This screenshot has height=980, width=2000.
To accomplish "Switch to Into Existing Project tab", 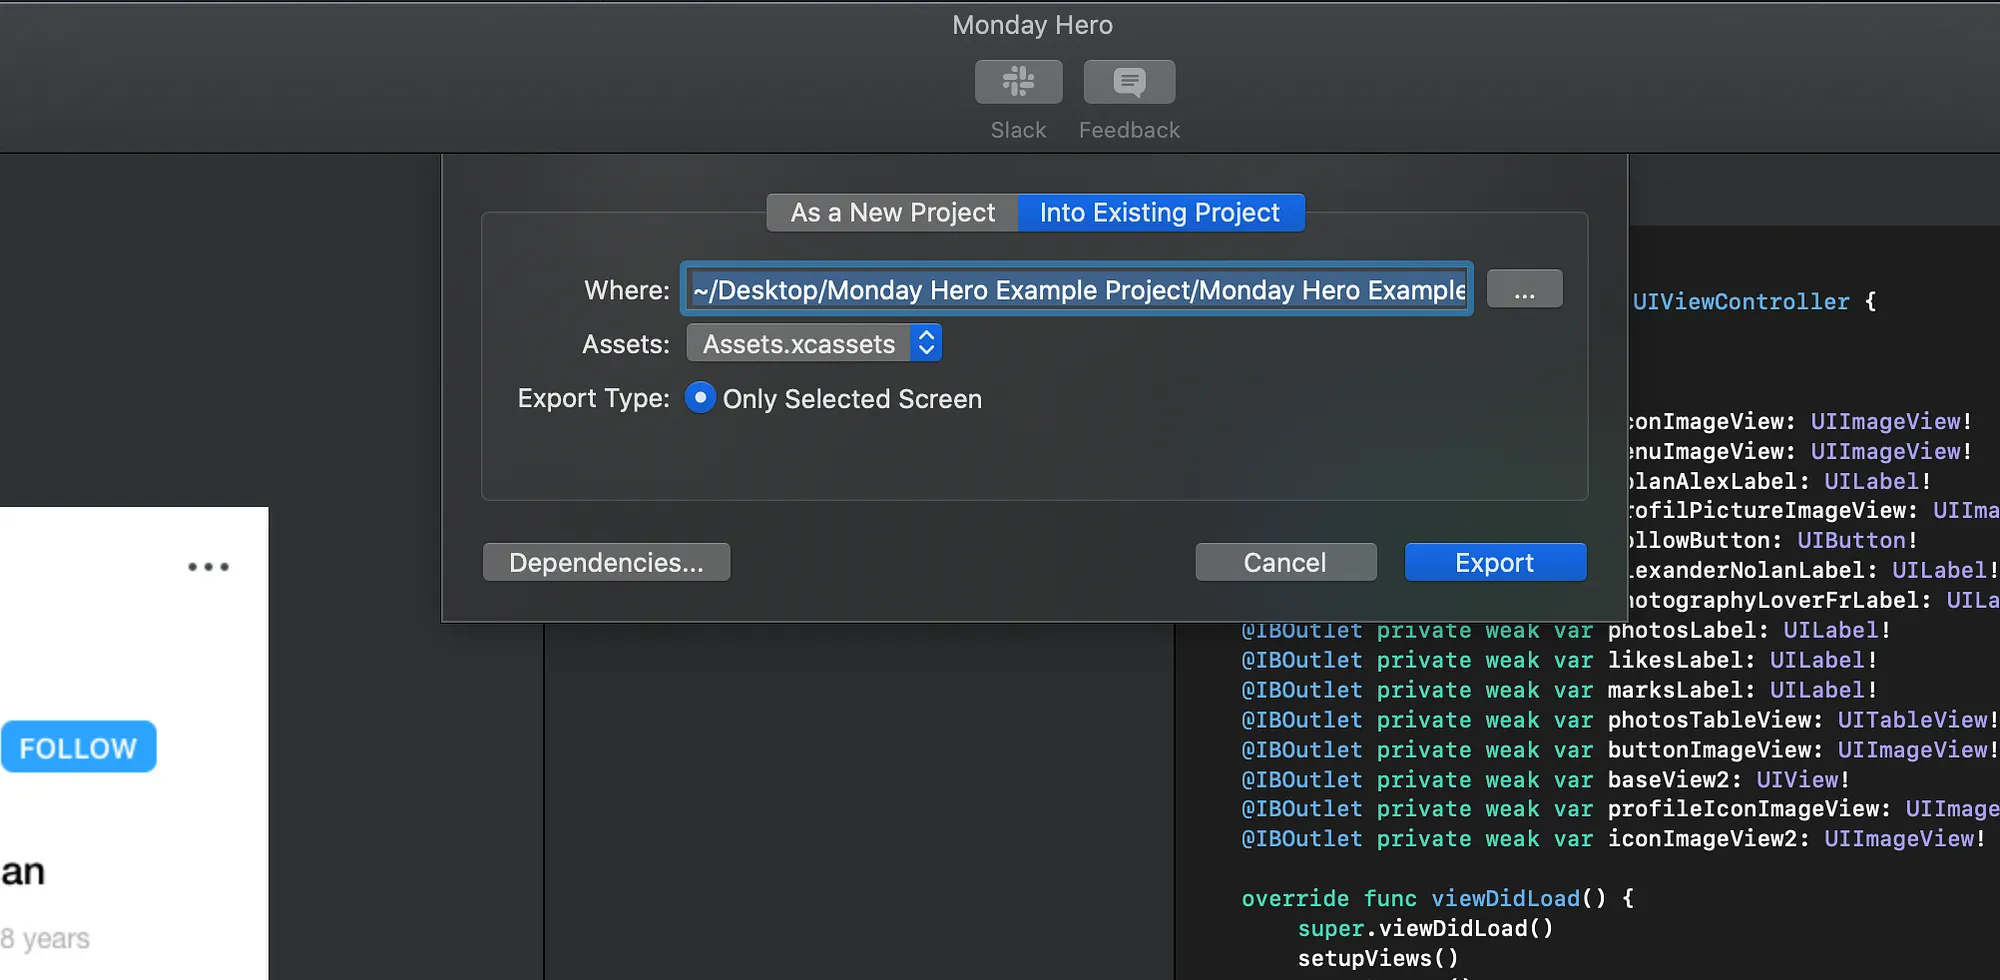I will (x=1160, y=213).
